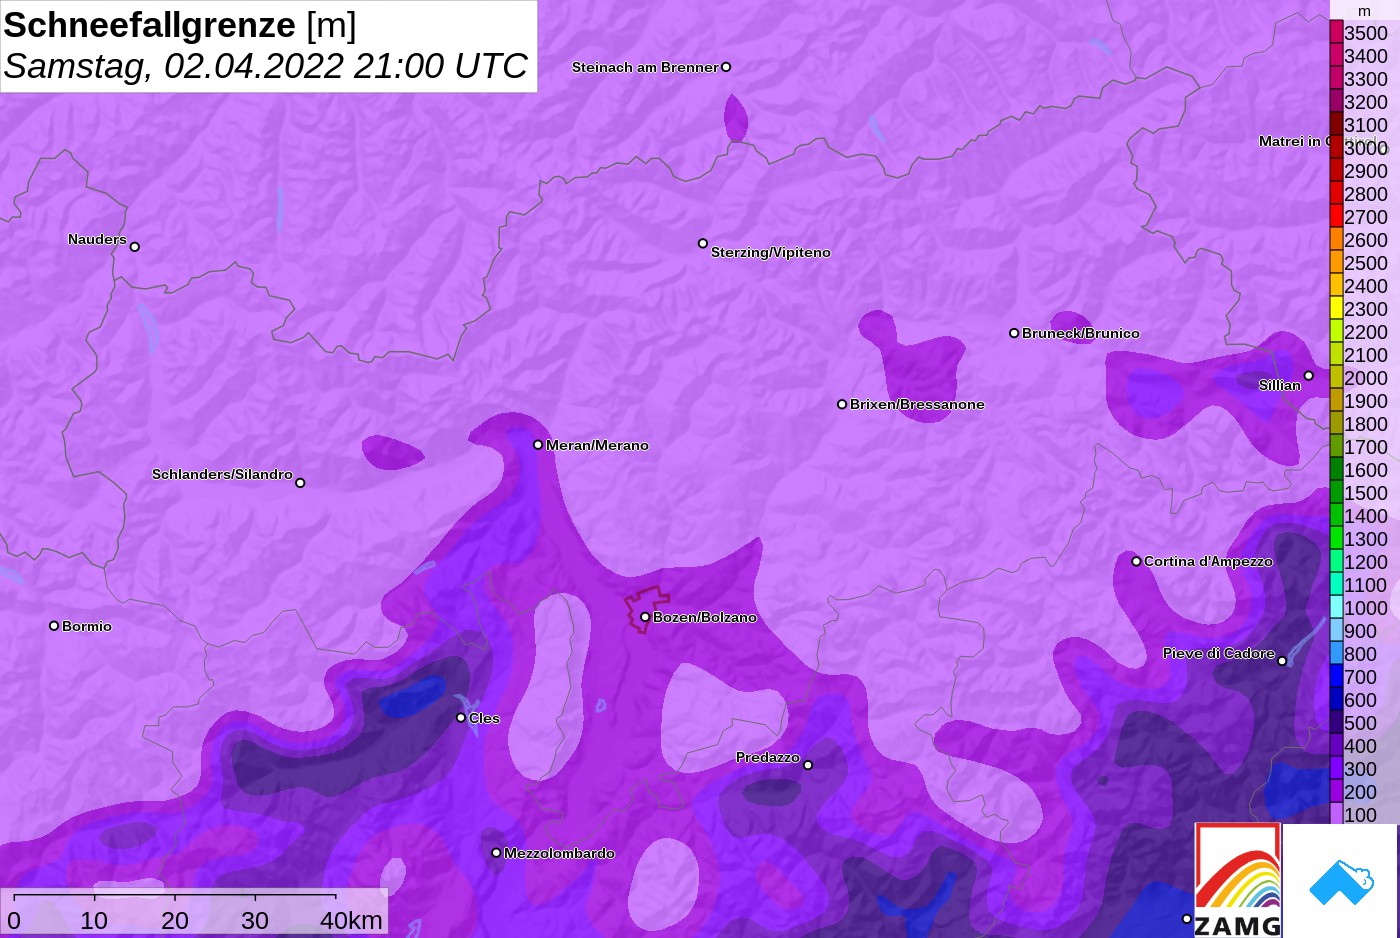Click the Predazzo marker dot

point(808,765)
